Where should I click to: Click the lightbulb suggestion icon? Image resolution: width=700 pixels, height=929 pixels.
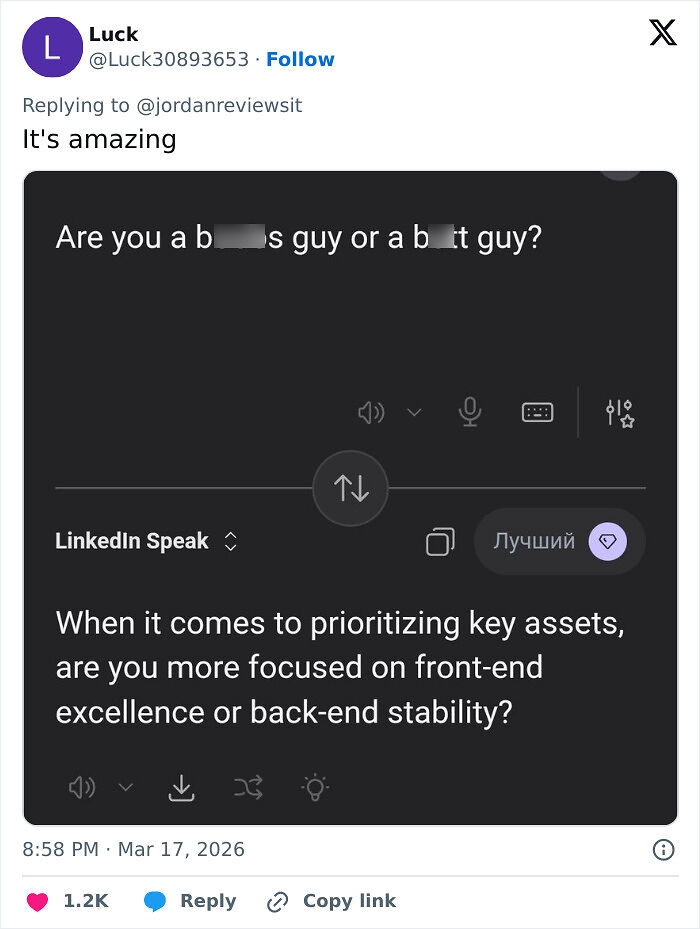[315, 787]
